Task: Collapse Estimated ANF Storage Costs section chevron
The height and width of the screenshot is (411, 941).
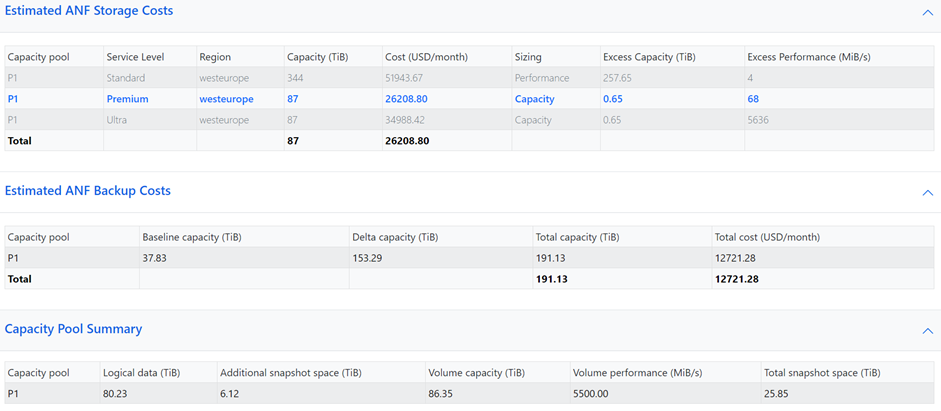Action: pos(927,13)
